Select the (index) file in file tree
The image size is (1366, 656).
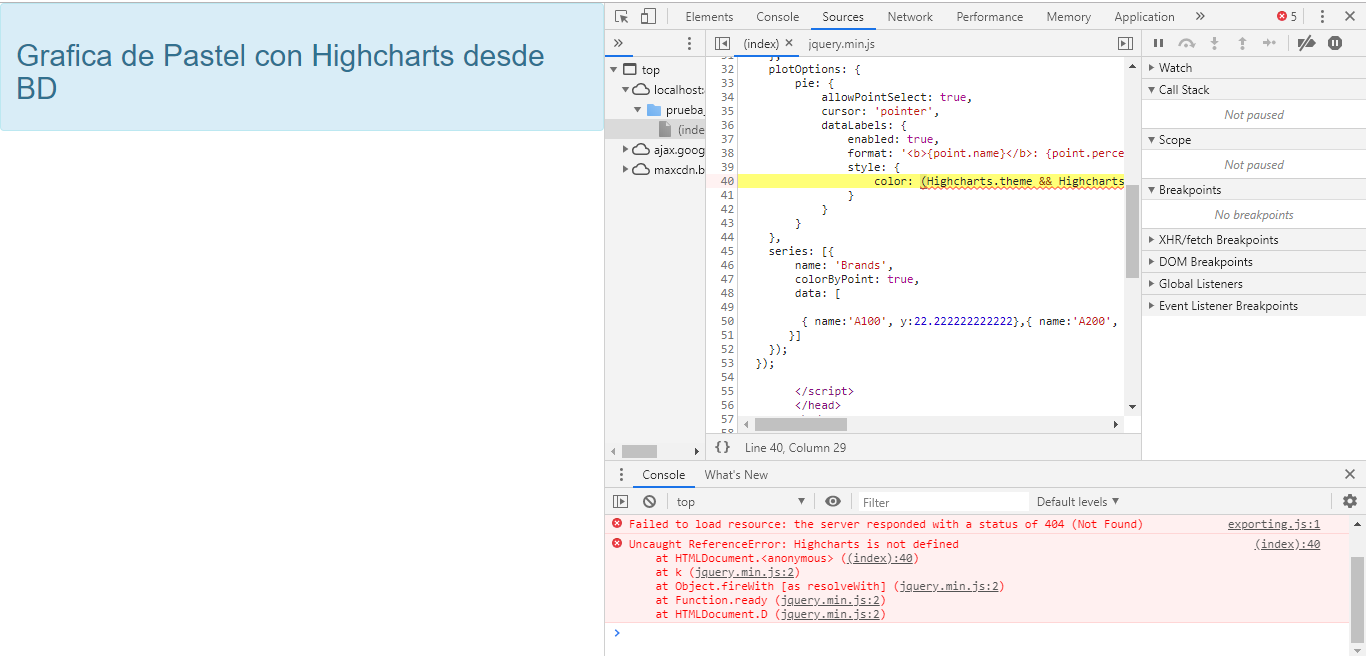682,130
